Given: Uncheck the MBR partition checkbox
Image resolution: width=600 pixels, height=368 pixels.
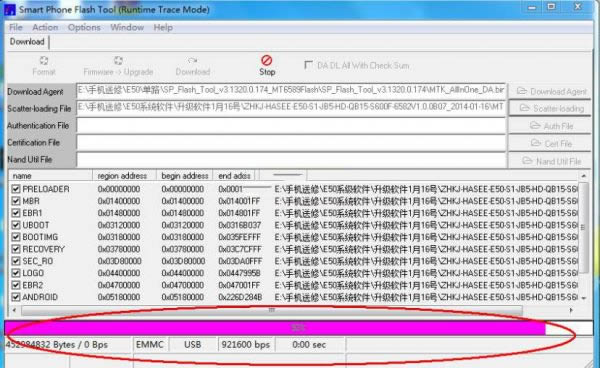Looking at the screenshot, I should coord(16,201).
